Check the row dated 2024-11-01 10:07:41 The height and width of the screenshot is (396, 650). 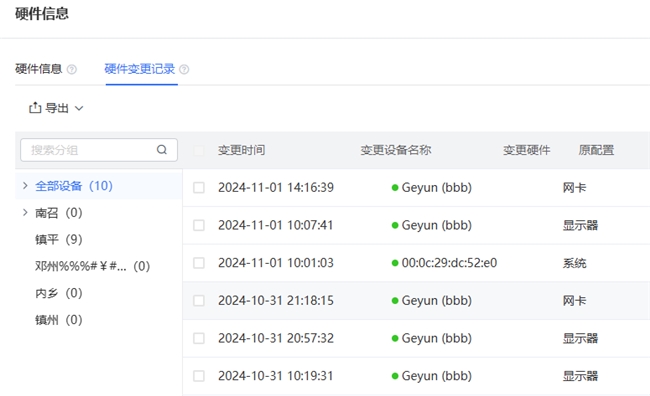point(199,225)
